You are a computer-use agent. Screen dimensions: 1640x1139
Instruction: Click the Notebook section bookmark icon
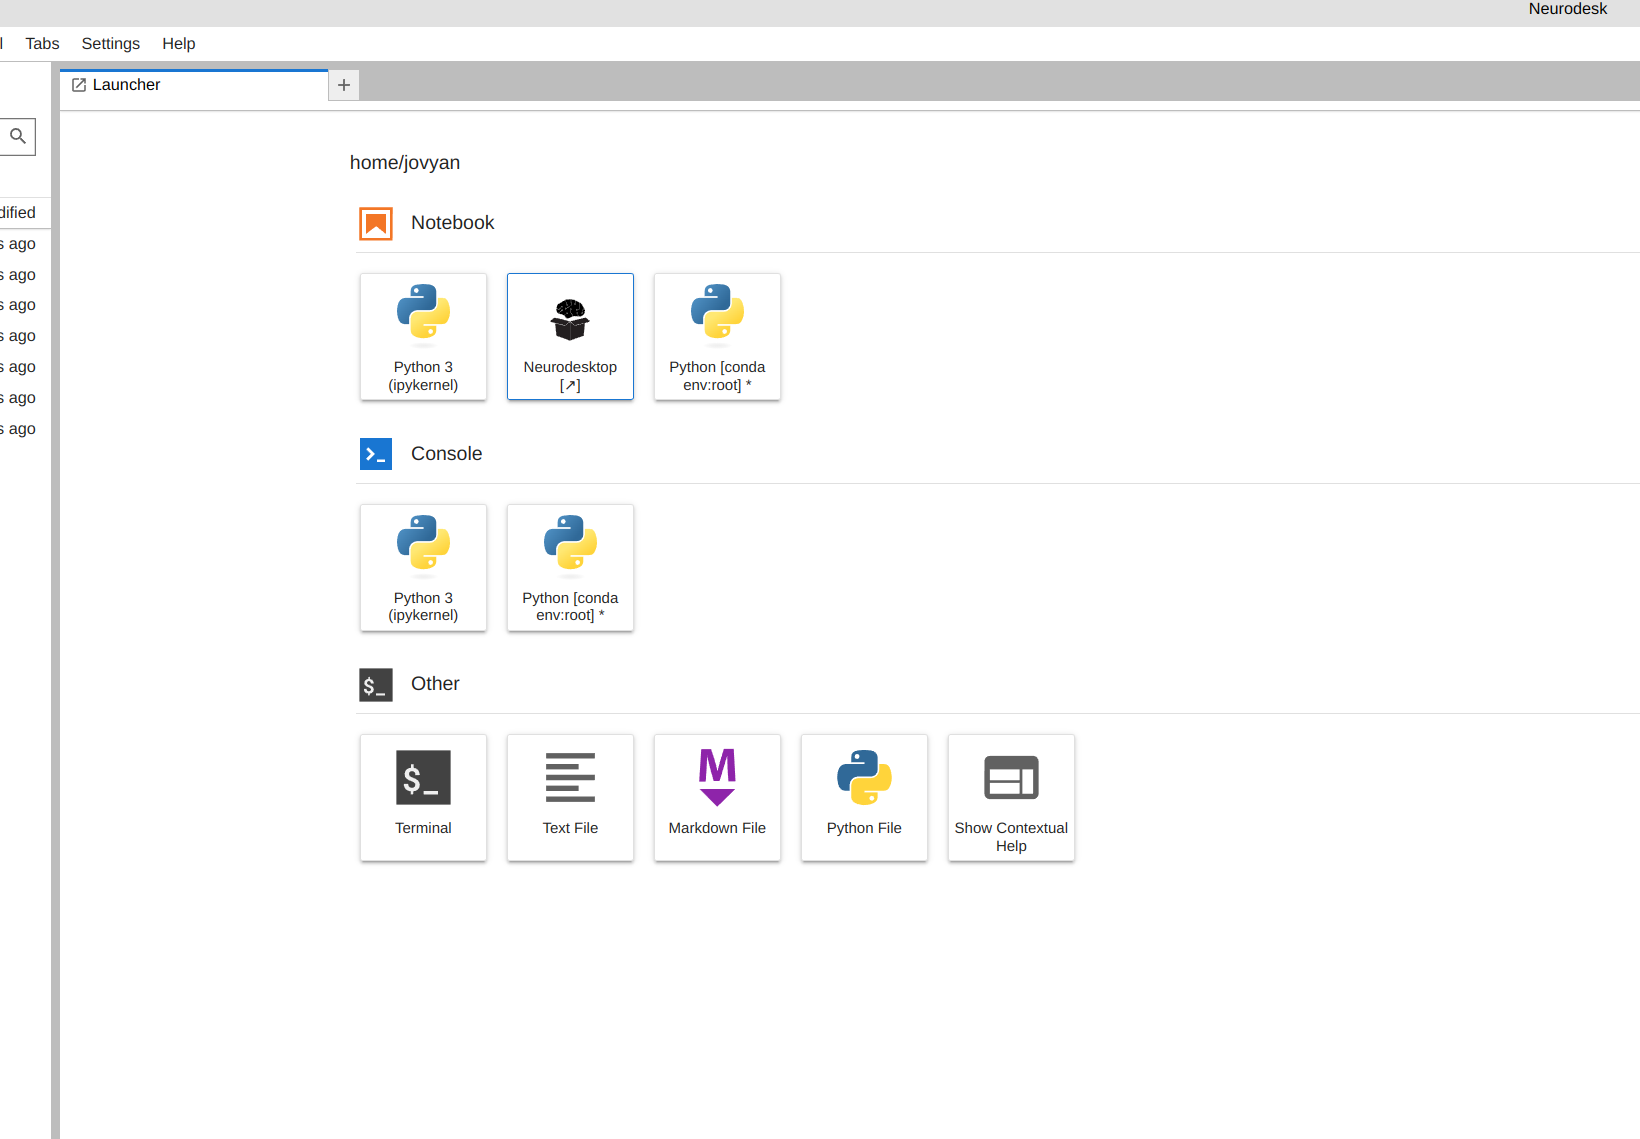(376, 224)
